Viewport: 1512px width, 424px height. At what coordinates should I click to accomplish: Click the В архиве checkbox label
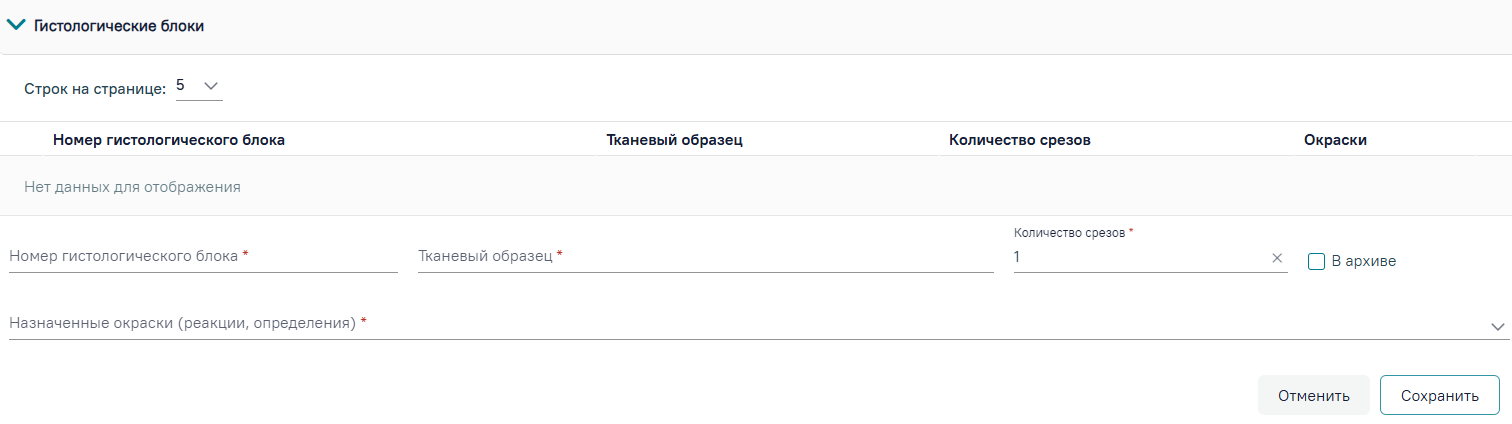tap(1364, 261)
